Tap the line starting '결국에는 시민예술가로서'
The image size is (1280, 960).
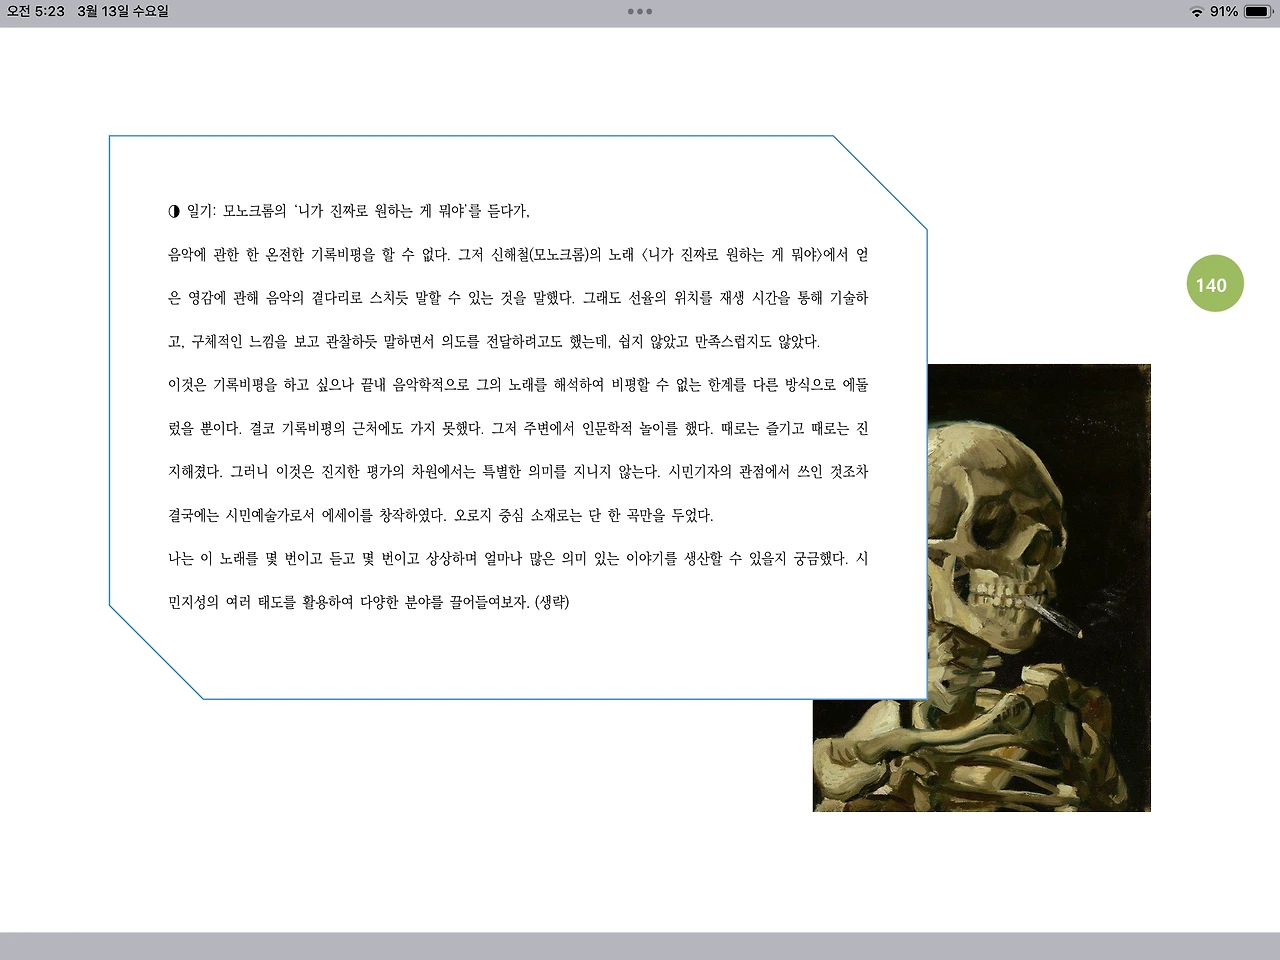pyautogui.click(x=441, y=516)
